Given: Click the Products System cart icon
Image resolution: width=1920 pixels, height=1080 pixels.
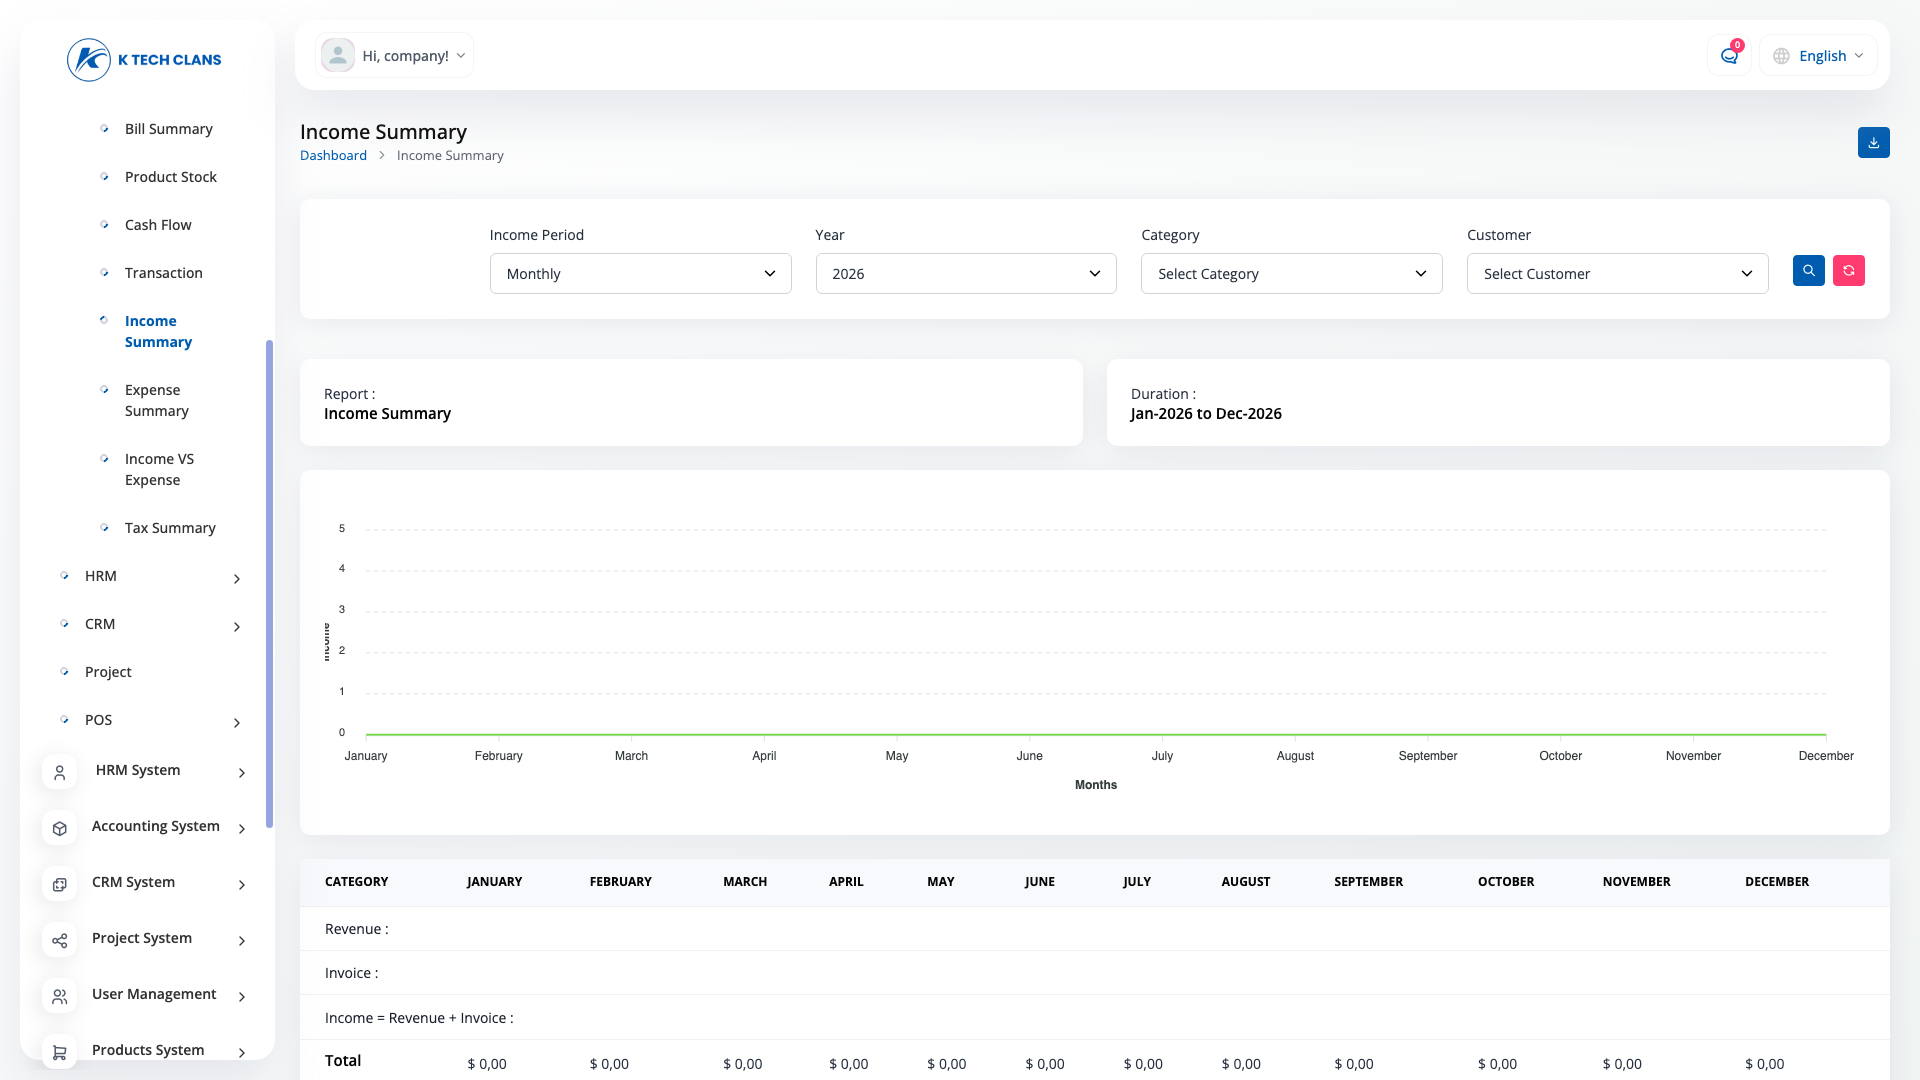Looking at the screenshot, I should 60,1052.
